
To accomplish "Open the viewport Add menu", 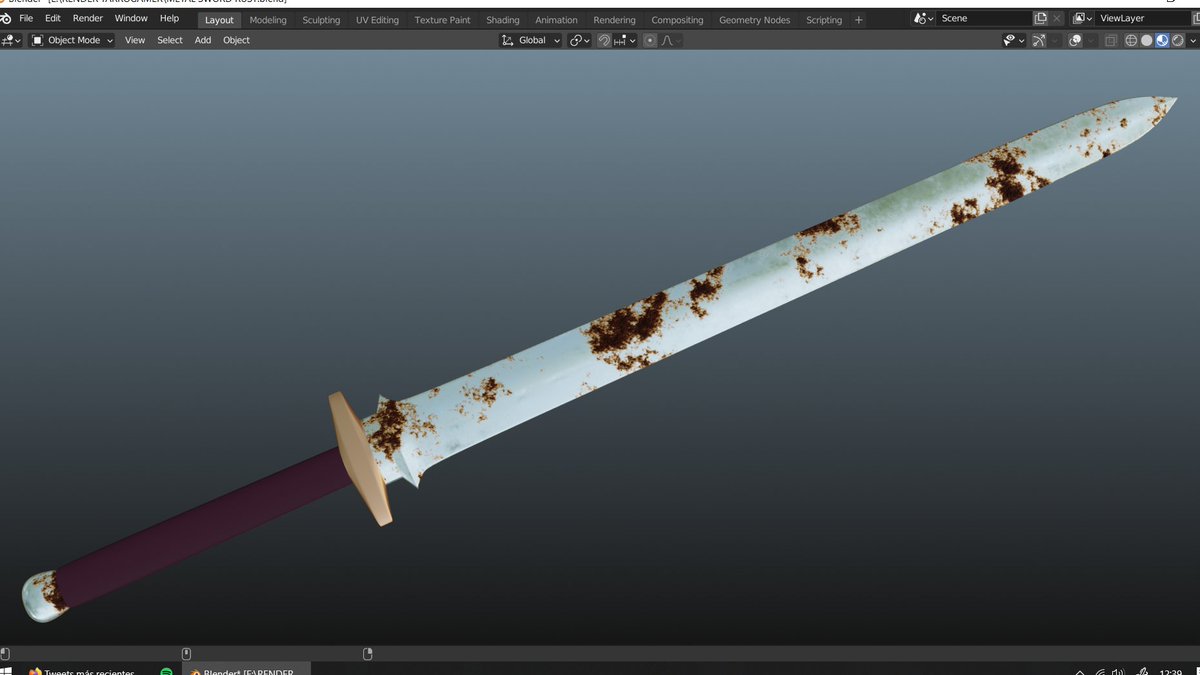I will click(x=203, y=40).
